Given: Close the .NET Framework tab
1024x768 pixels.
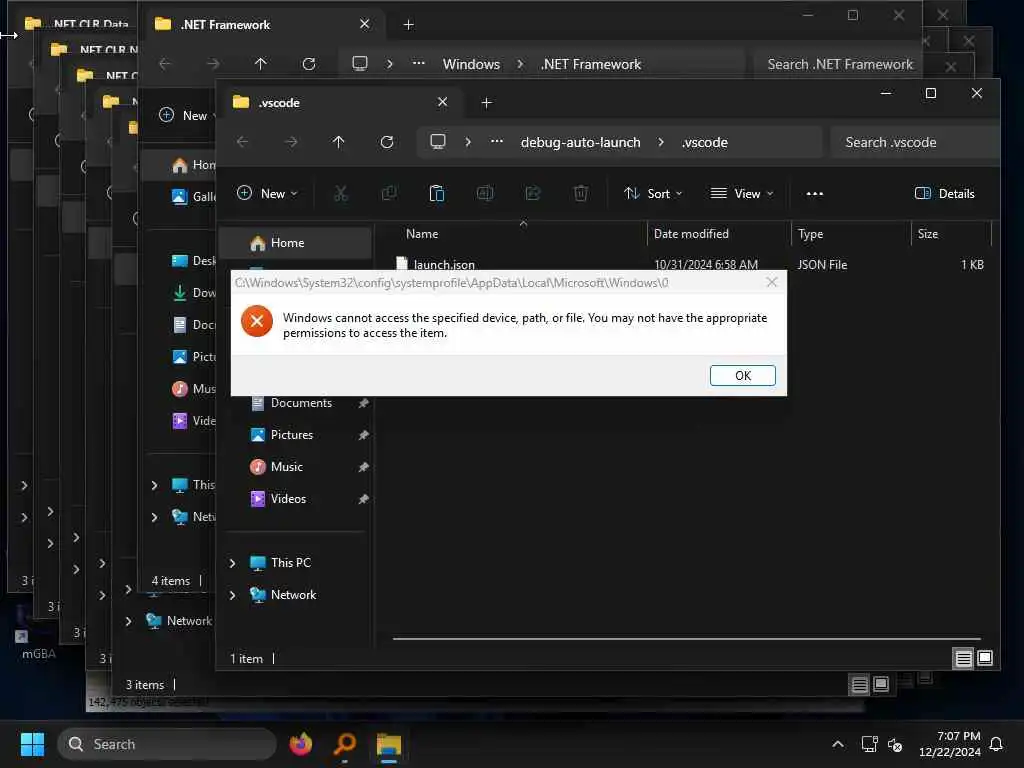Looking at the screenshot, I should point(364,24).
